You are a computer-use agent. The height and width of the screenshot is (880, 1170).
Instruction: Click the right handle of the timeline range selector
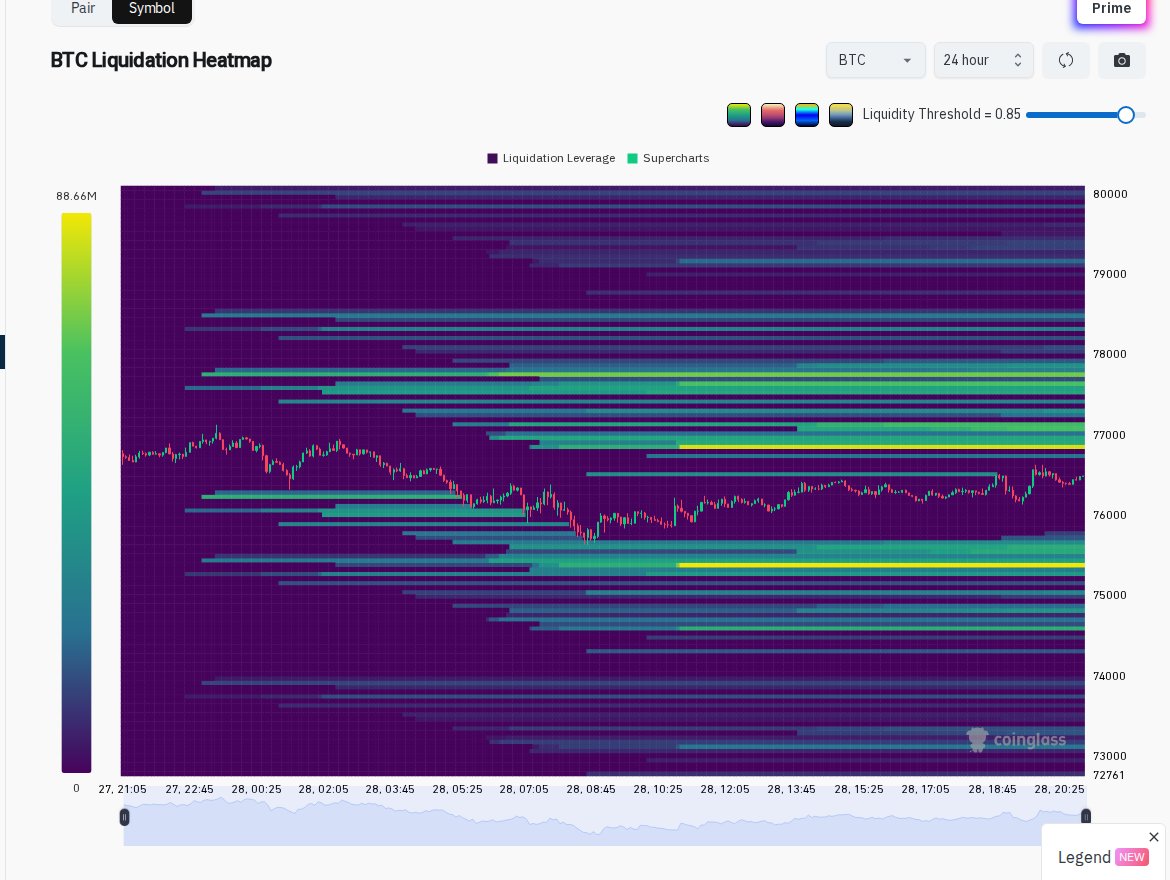(1086, 817)
